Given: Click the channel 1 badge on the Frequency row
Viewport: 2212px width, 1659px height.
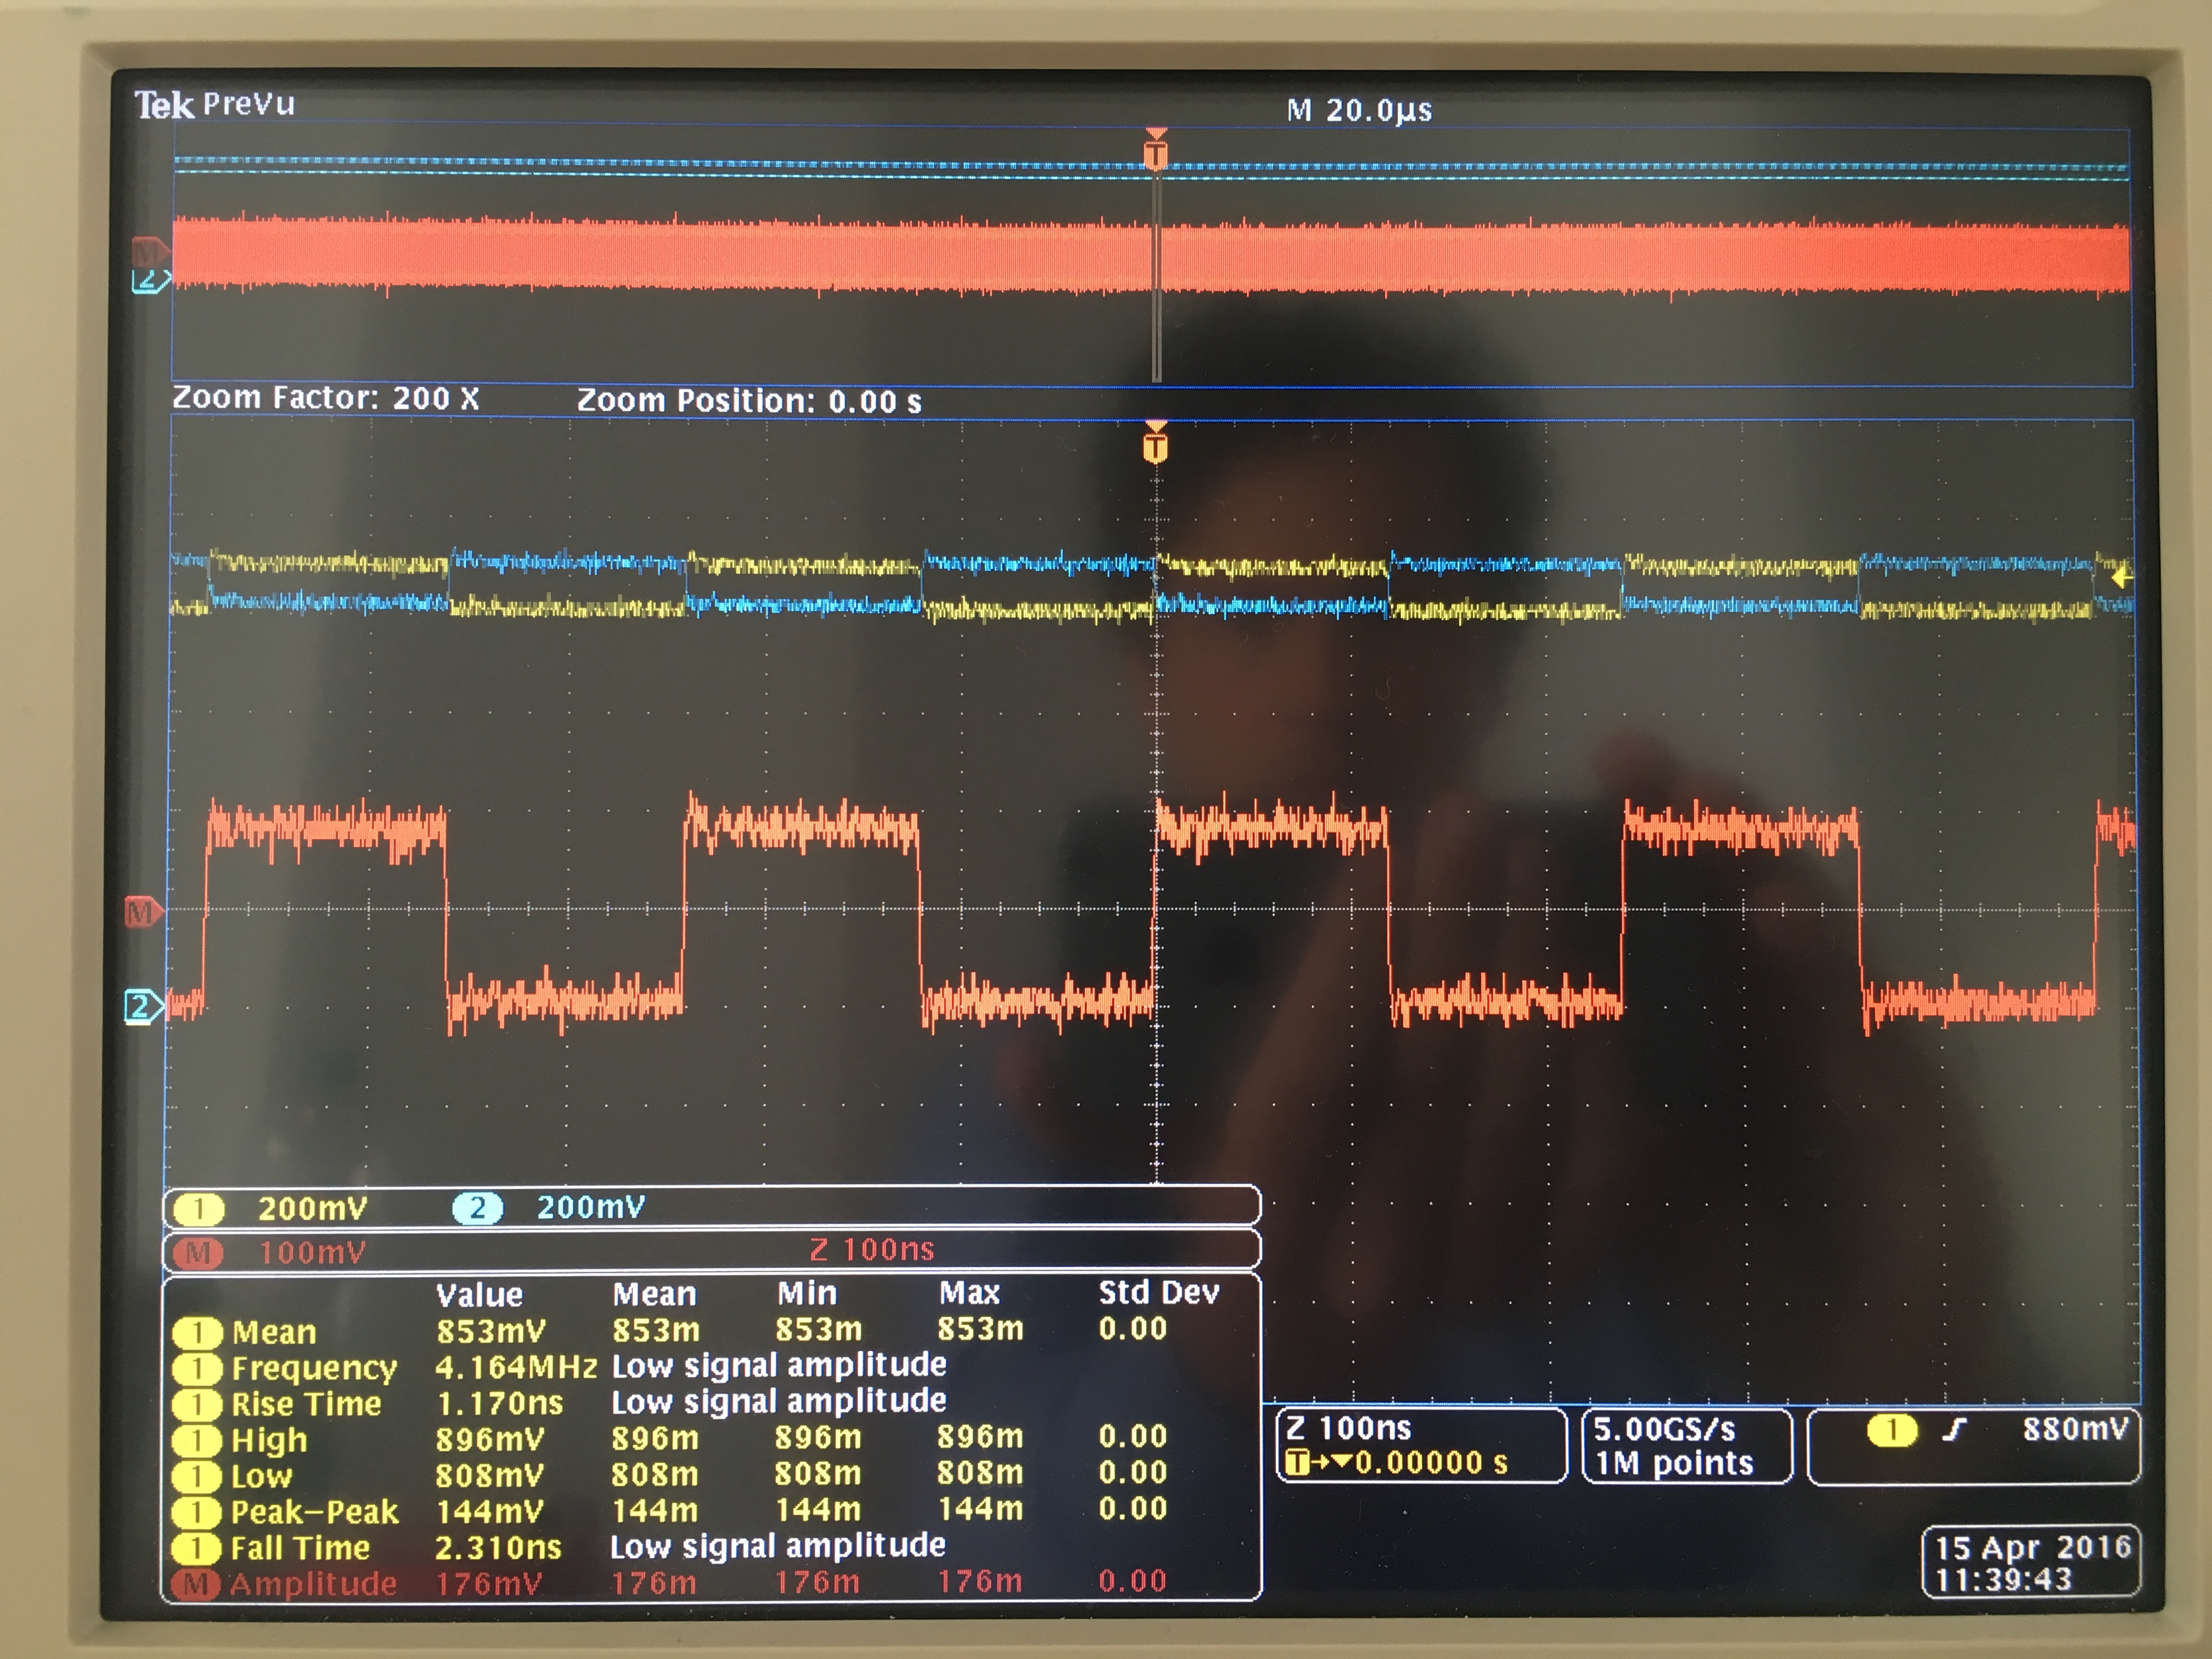Looking at the screenshot, I should tap(197, 1369).
